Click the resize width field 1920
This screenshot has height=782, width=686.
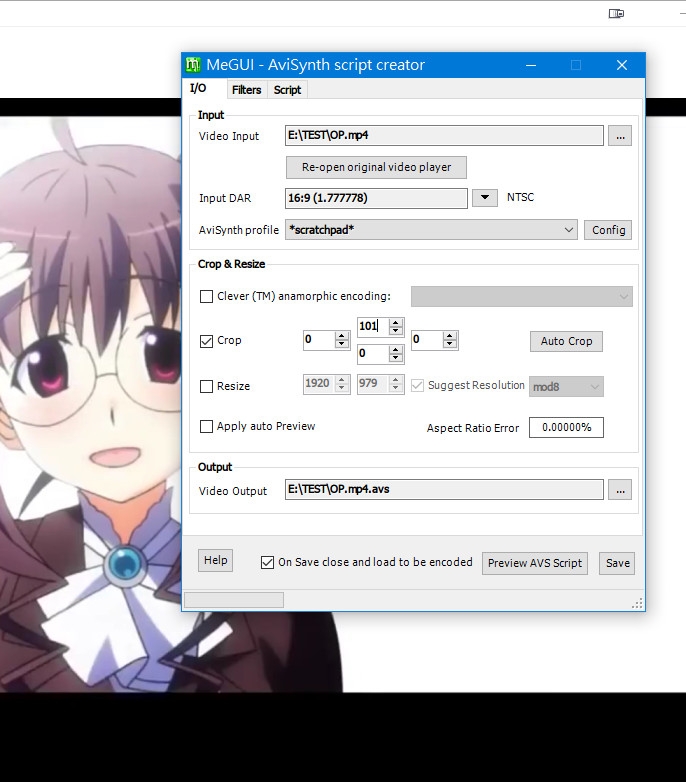pyautogui.click(x=319, y=384)
